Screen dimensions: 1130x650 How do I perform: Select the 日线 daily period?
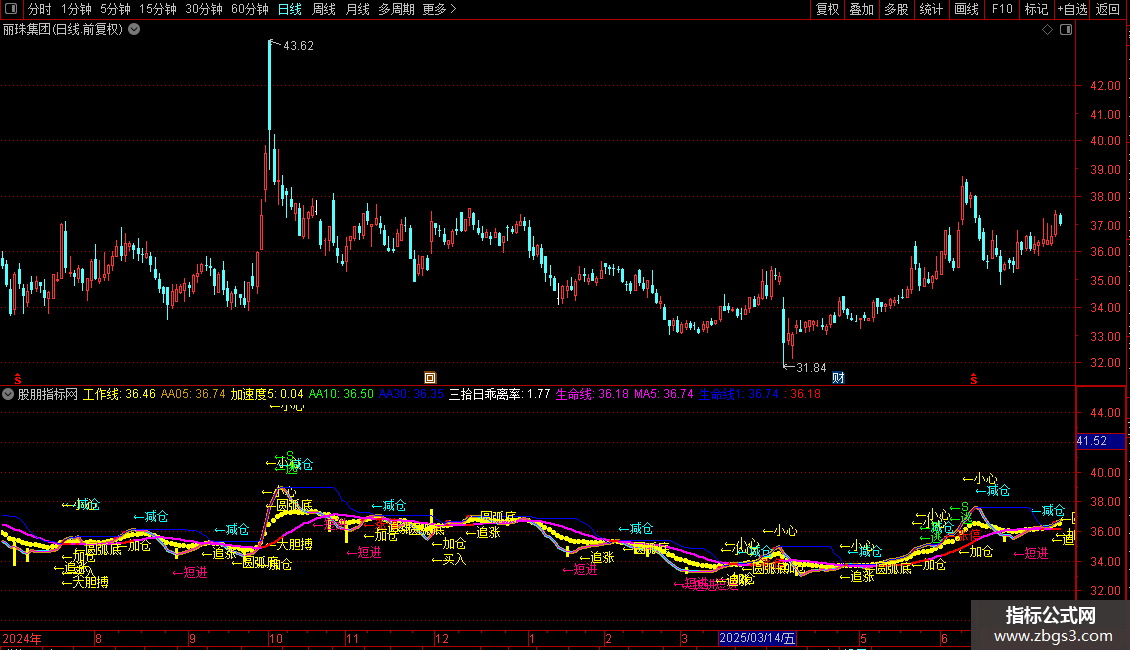(x=290, y=9)
